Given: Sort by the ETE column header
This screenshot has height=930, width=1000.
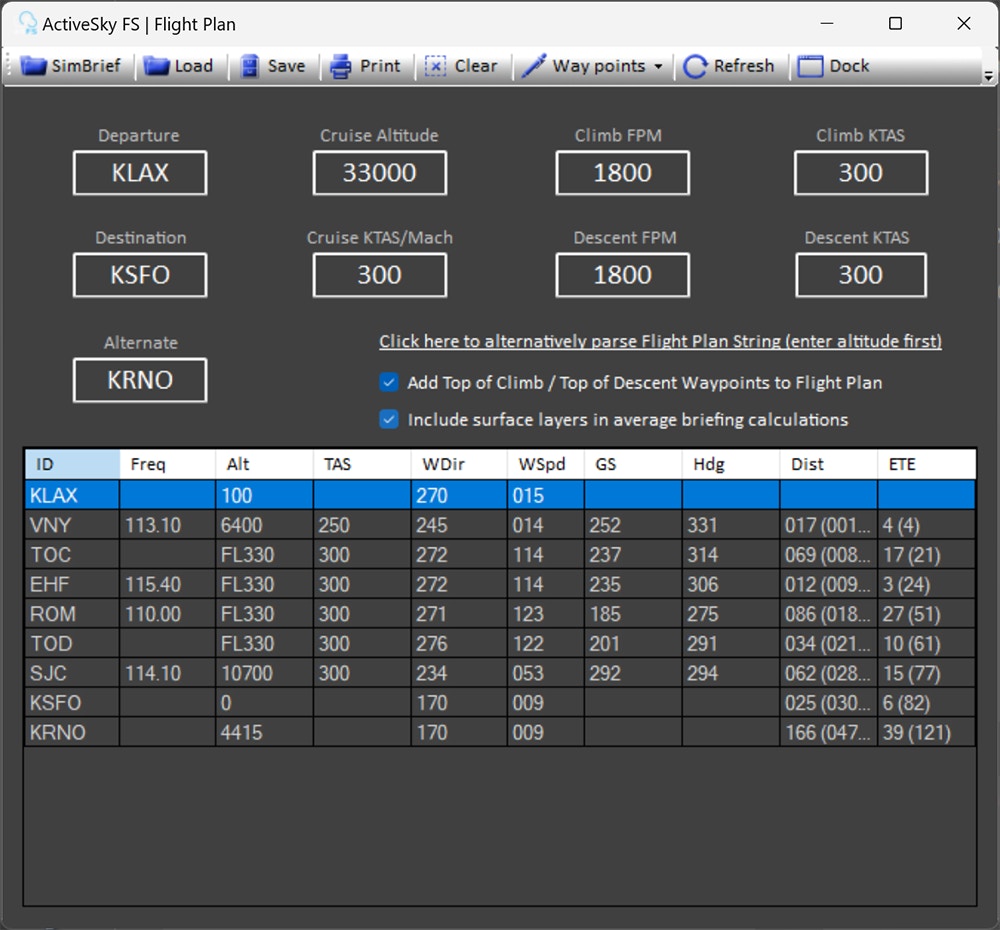Looking at the screenshot, I should pyautogui.click(x=926, y=464).
